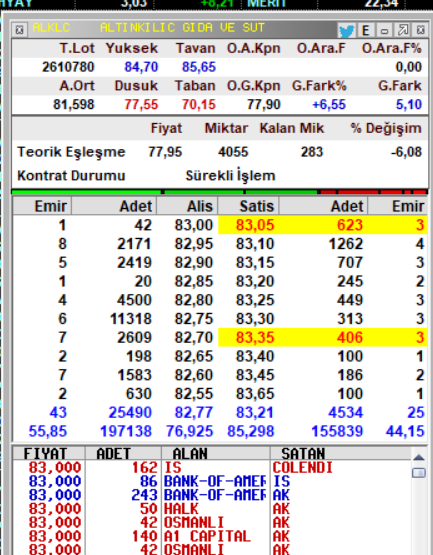Click ask quantity 1262

click(x=346, y=244)
